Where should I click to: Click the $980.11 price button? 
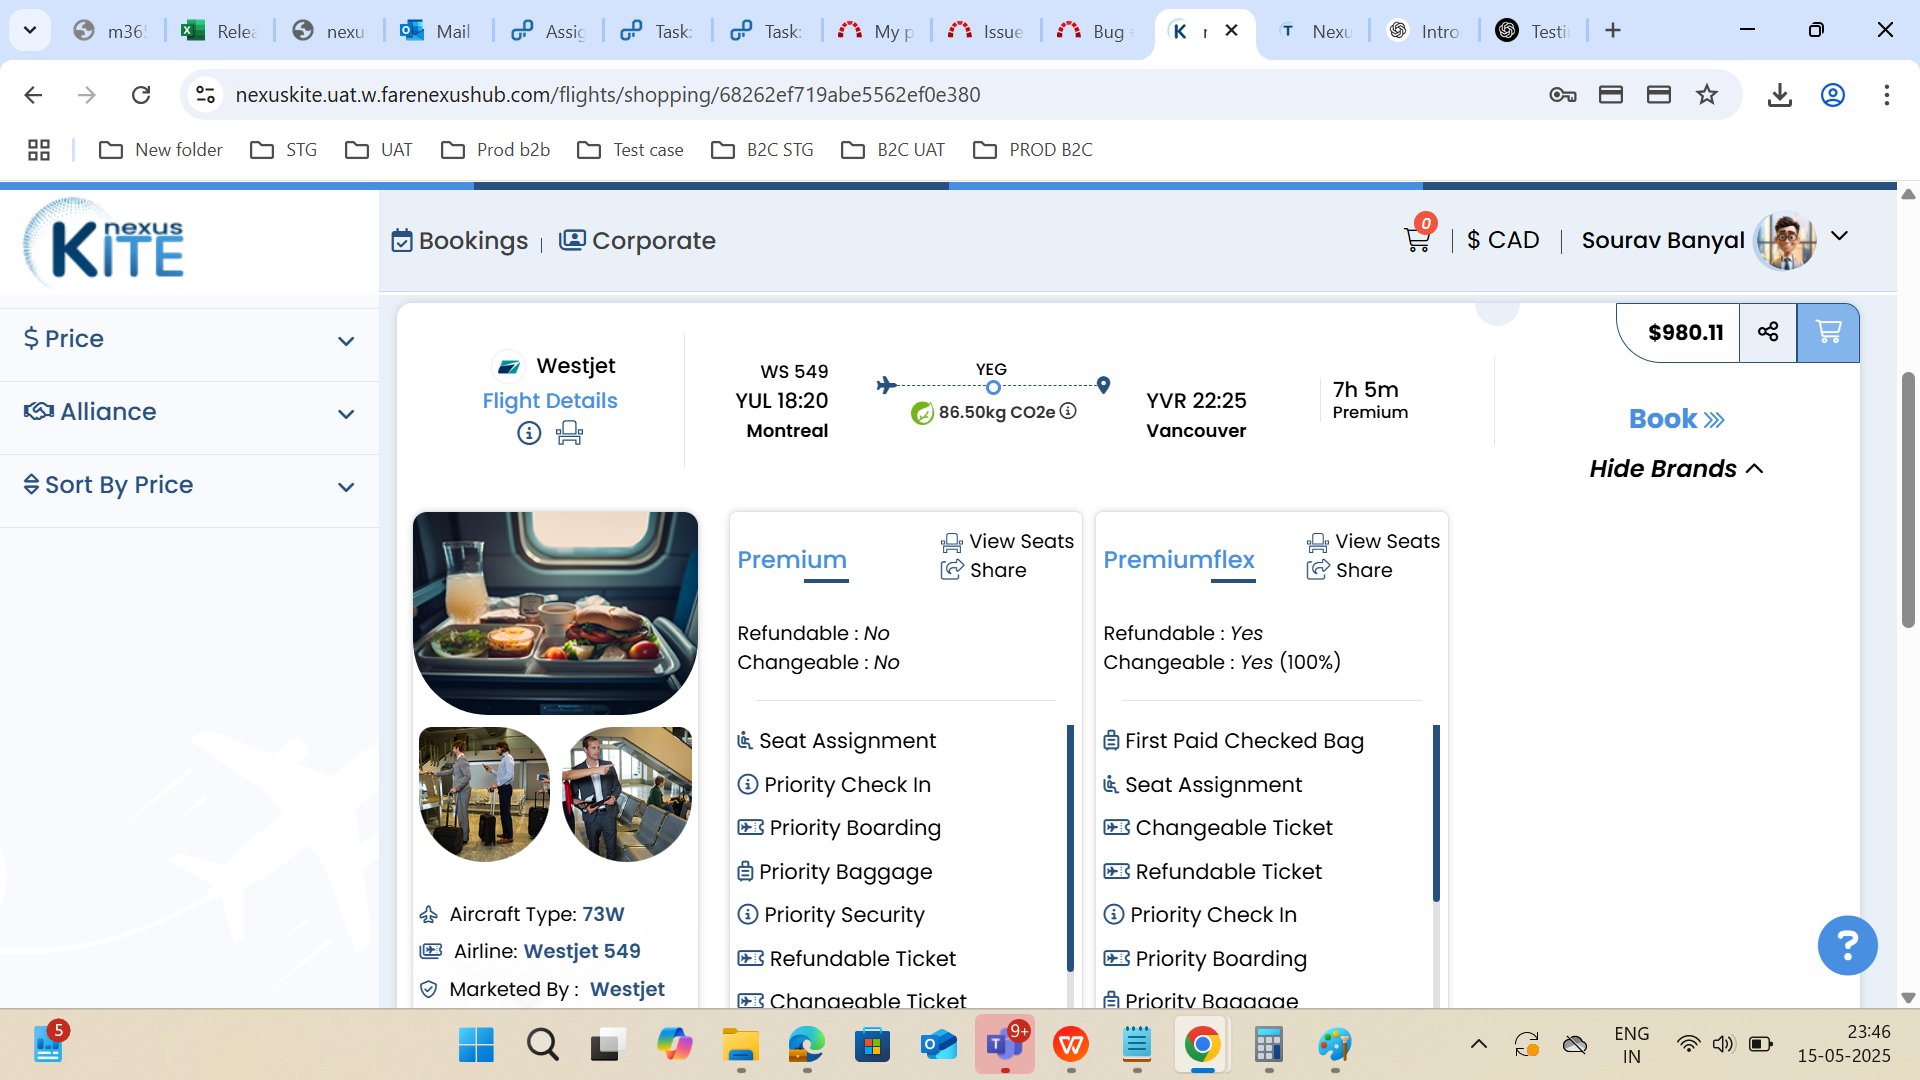(1685, 332)
